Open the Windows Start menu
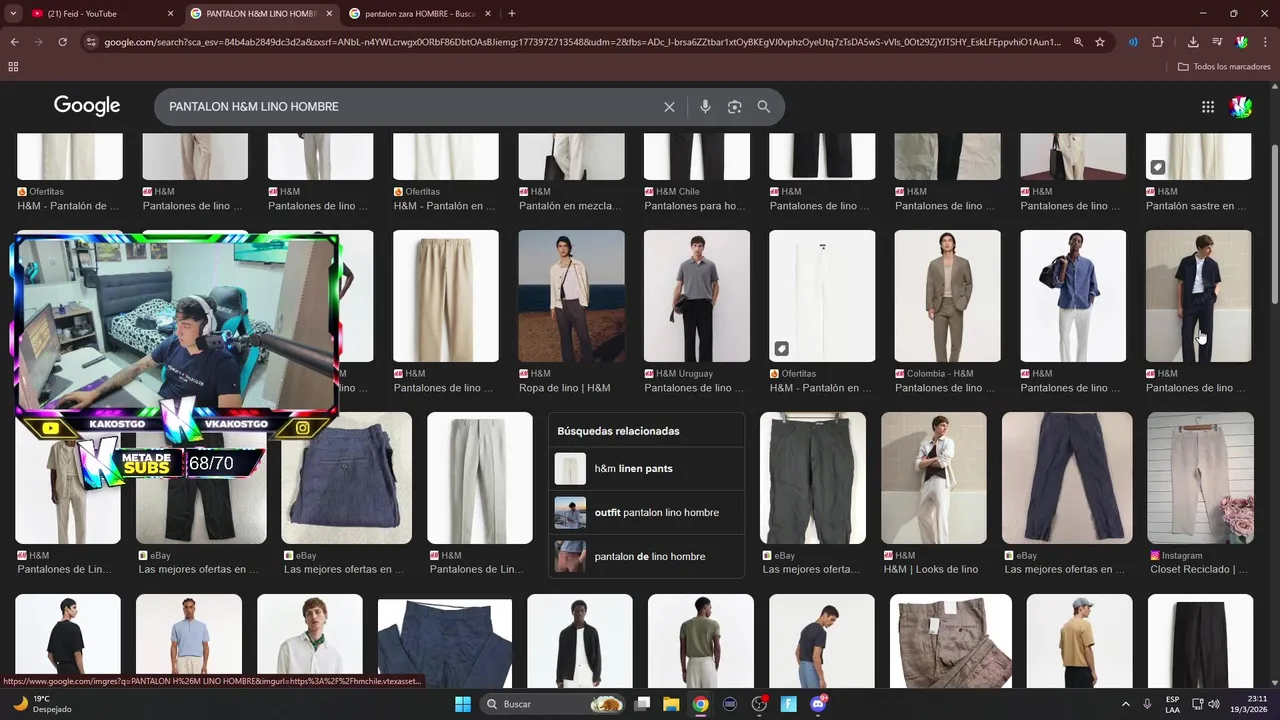The width and height of the screenshot is (1280, 720). pos(463,704)
